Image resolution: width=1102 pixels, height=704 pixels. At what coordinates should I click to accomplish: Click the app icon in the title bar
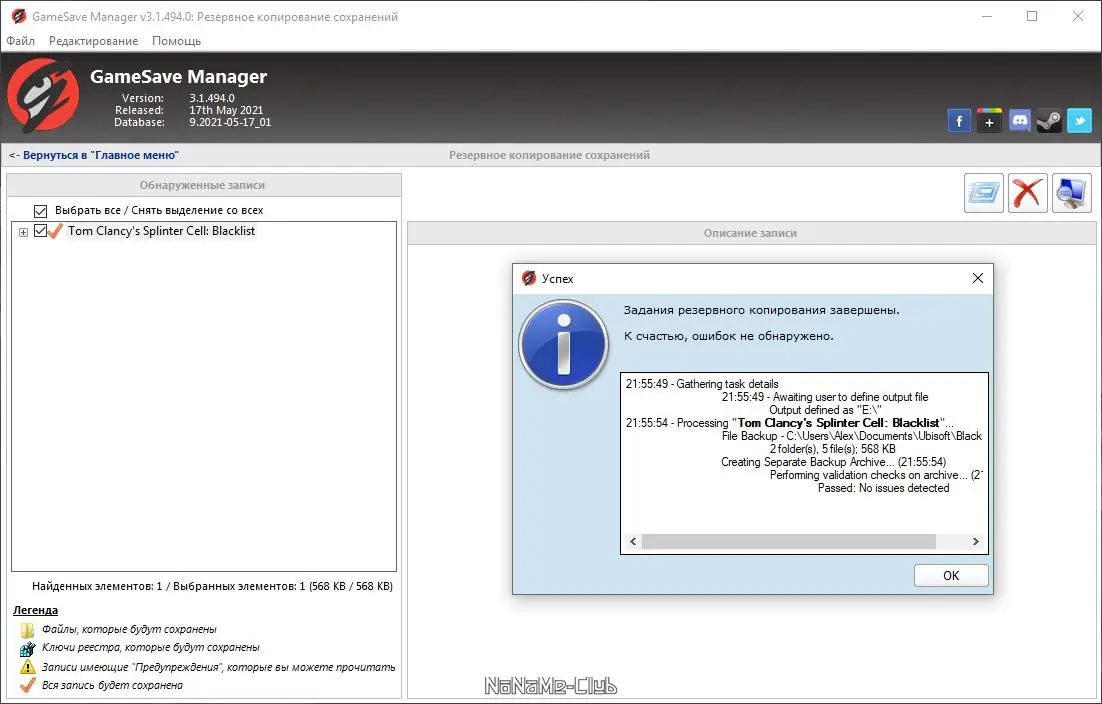tap(19, 16)
